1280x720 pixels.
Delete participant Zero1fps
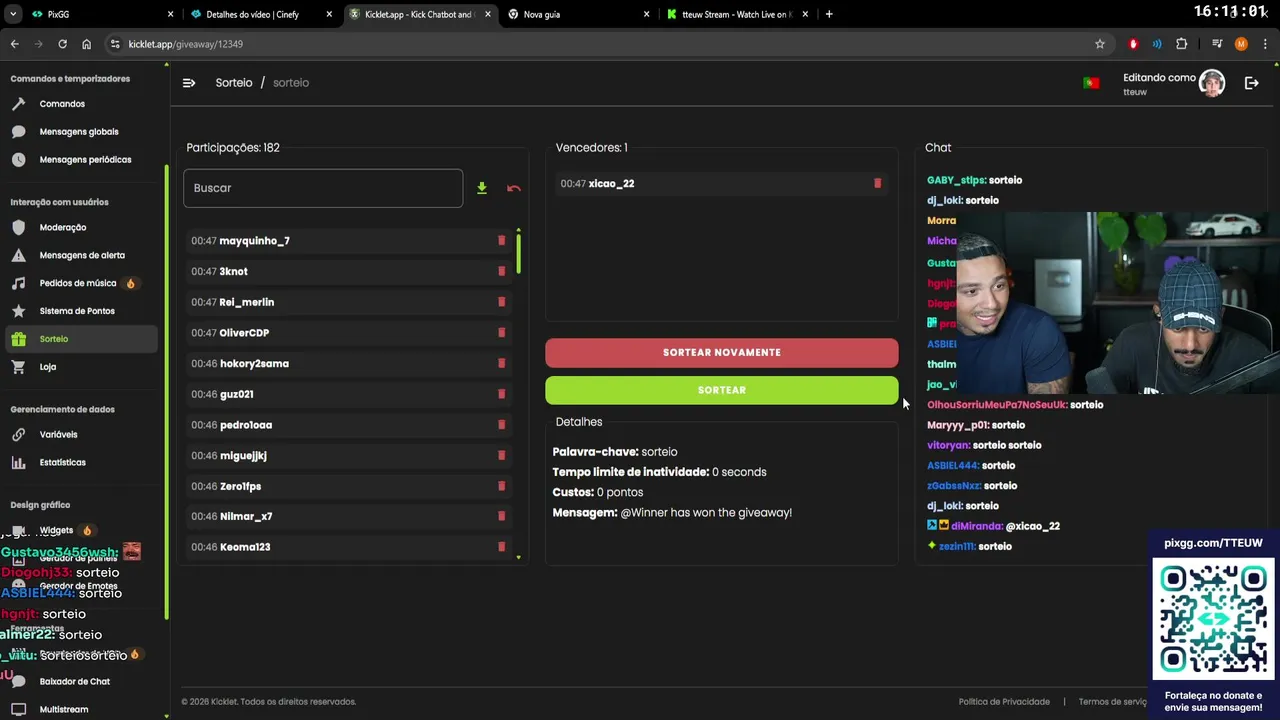click(x=502, y=486)
